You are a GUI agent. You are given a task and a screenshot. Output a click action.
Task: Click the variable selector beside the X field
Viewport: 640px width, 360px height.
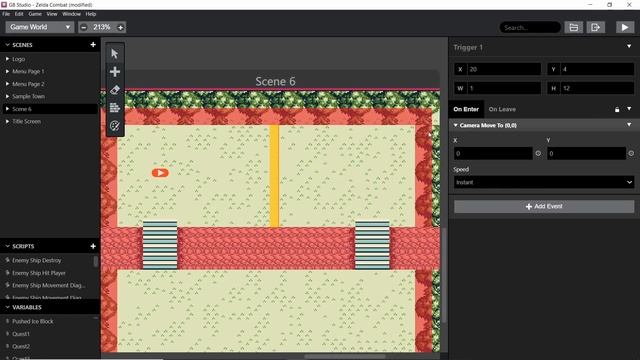[538, 153]
